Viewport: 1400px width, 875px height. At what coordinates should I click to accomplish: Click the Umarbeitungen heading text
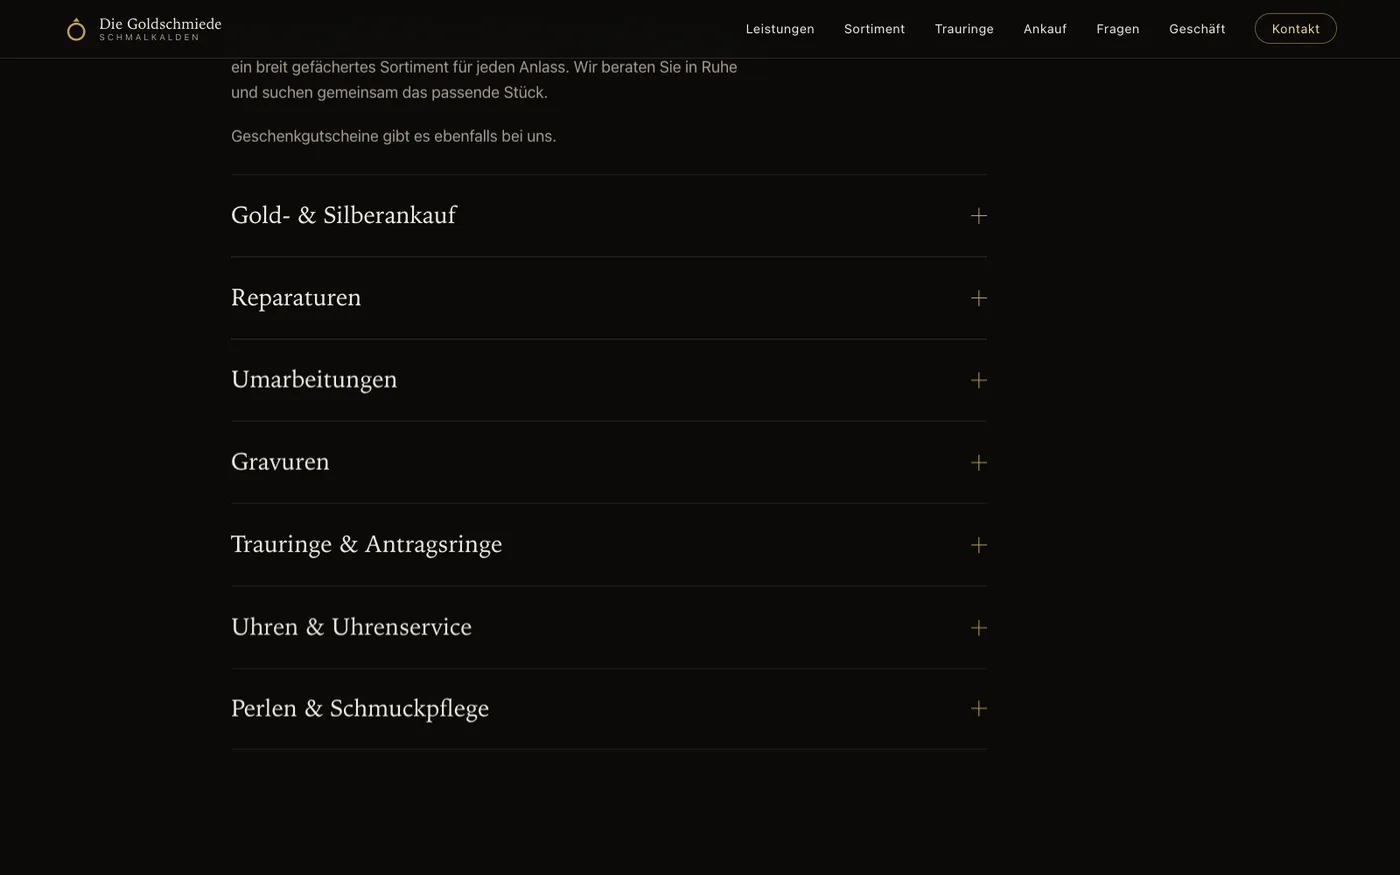point(314,380)
